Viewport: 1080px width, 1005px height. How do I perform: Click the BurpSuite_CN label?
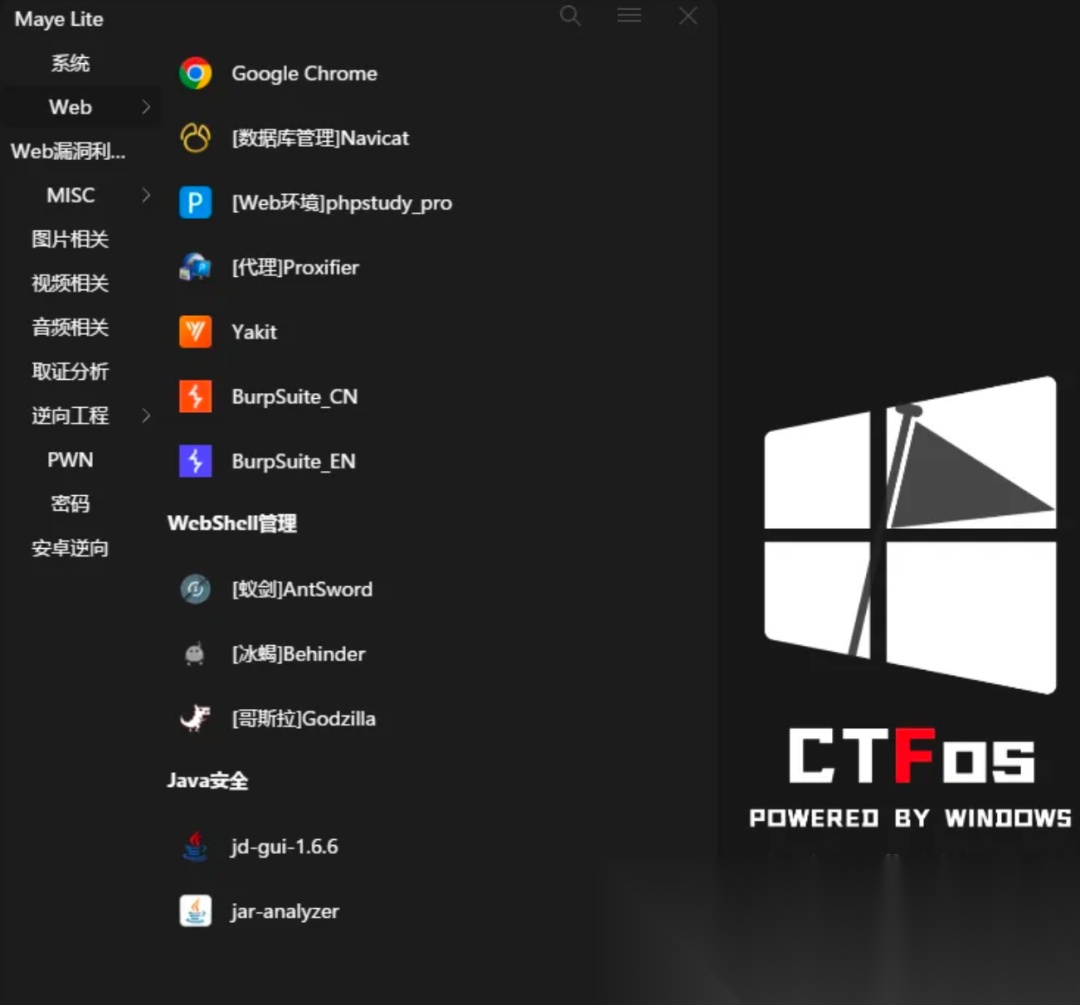[295, 397]
